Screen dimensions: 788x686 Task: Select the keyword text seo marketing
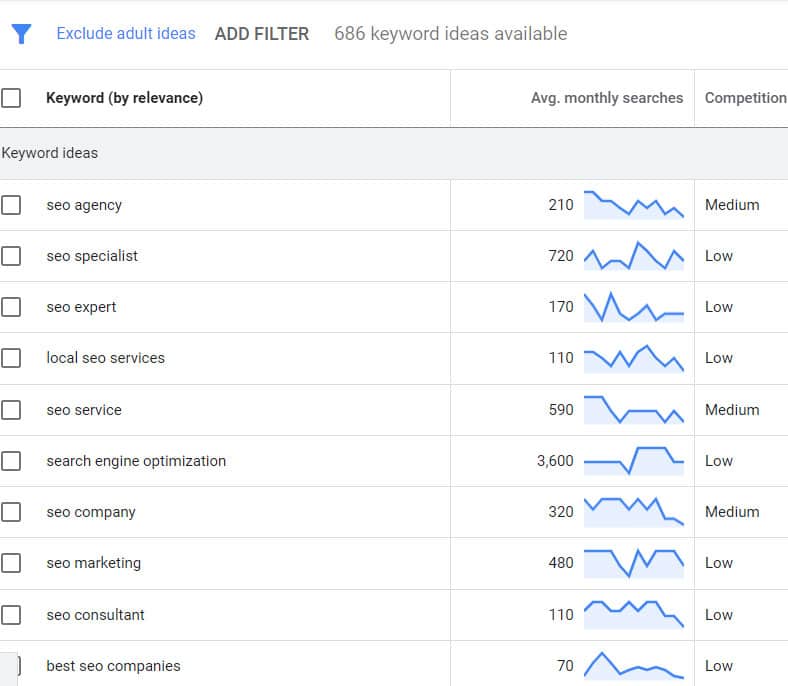tap(93, 563)
